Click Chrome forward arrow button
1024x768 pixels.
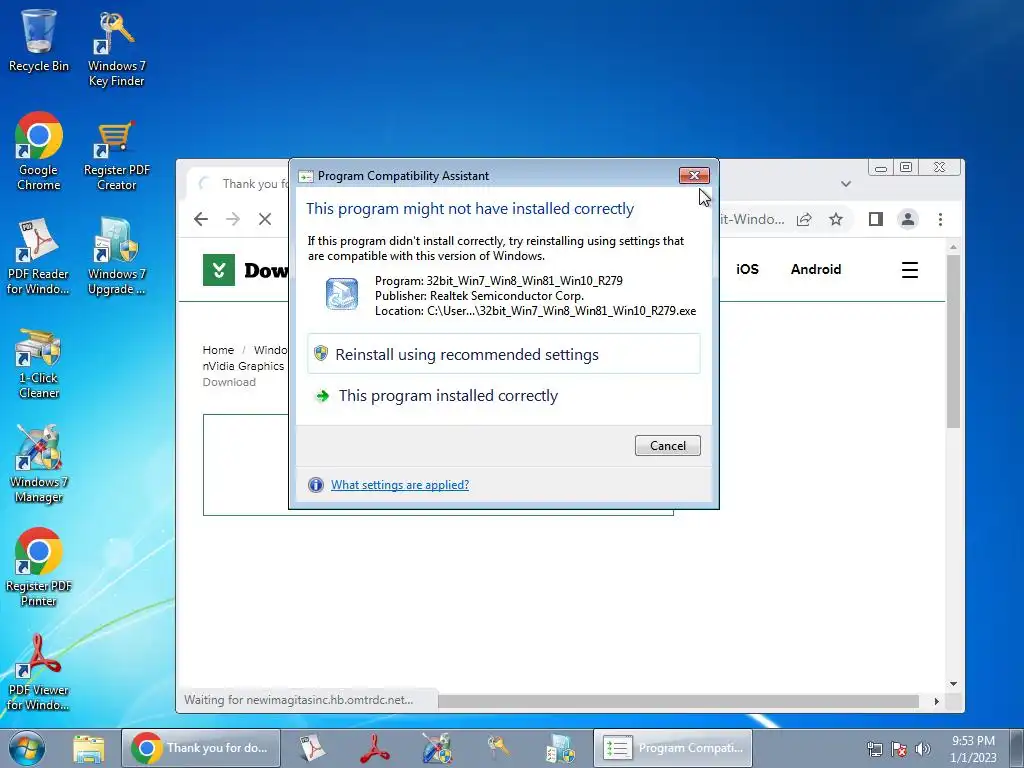pos(232,219)
